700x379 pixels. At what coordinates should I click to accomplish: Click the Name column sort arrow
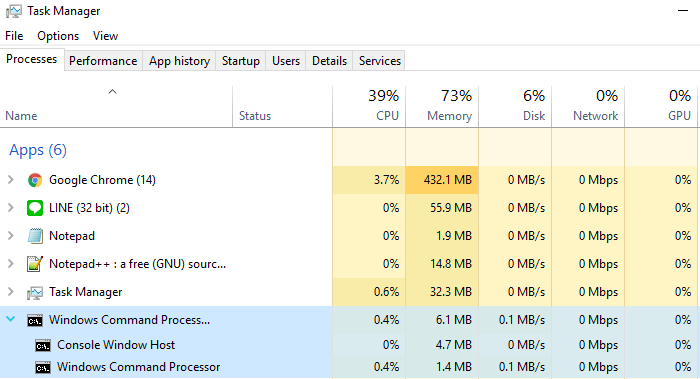(x=112, y=92)
